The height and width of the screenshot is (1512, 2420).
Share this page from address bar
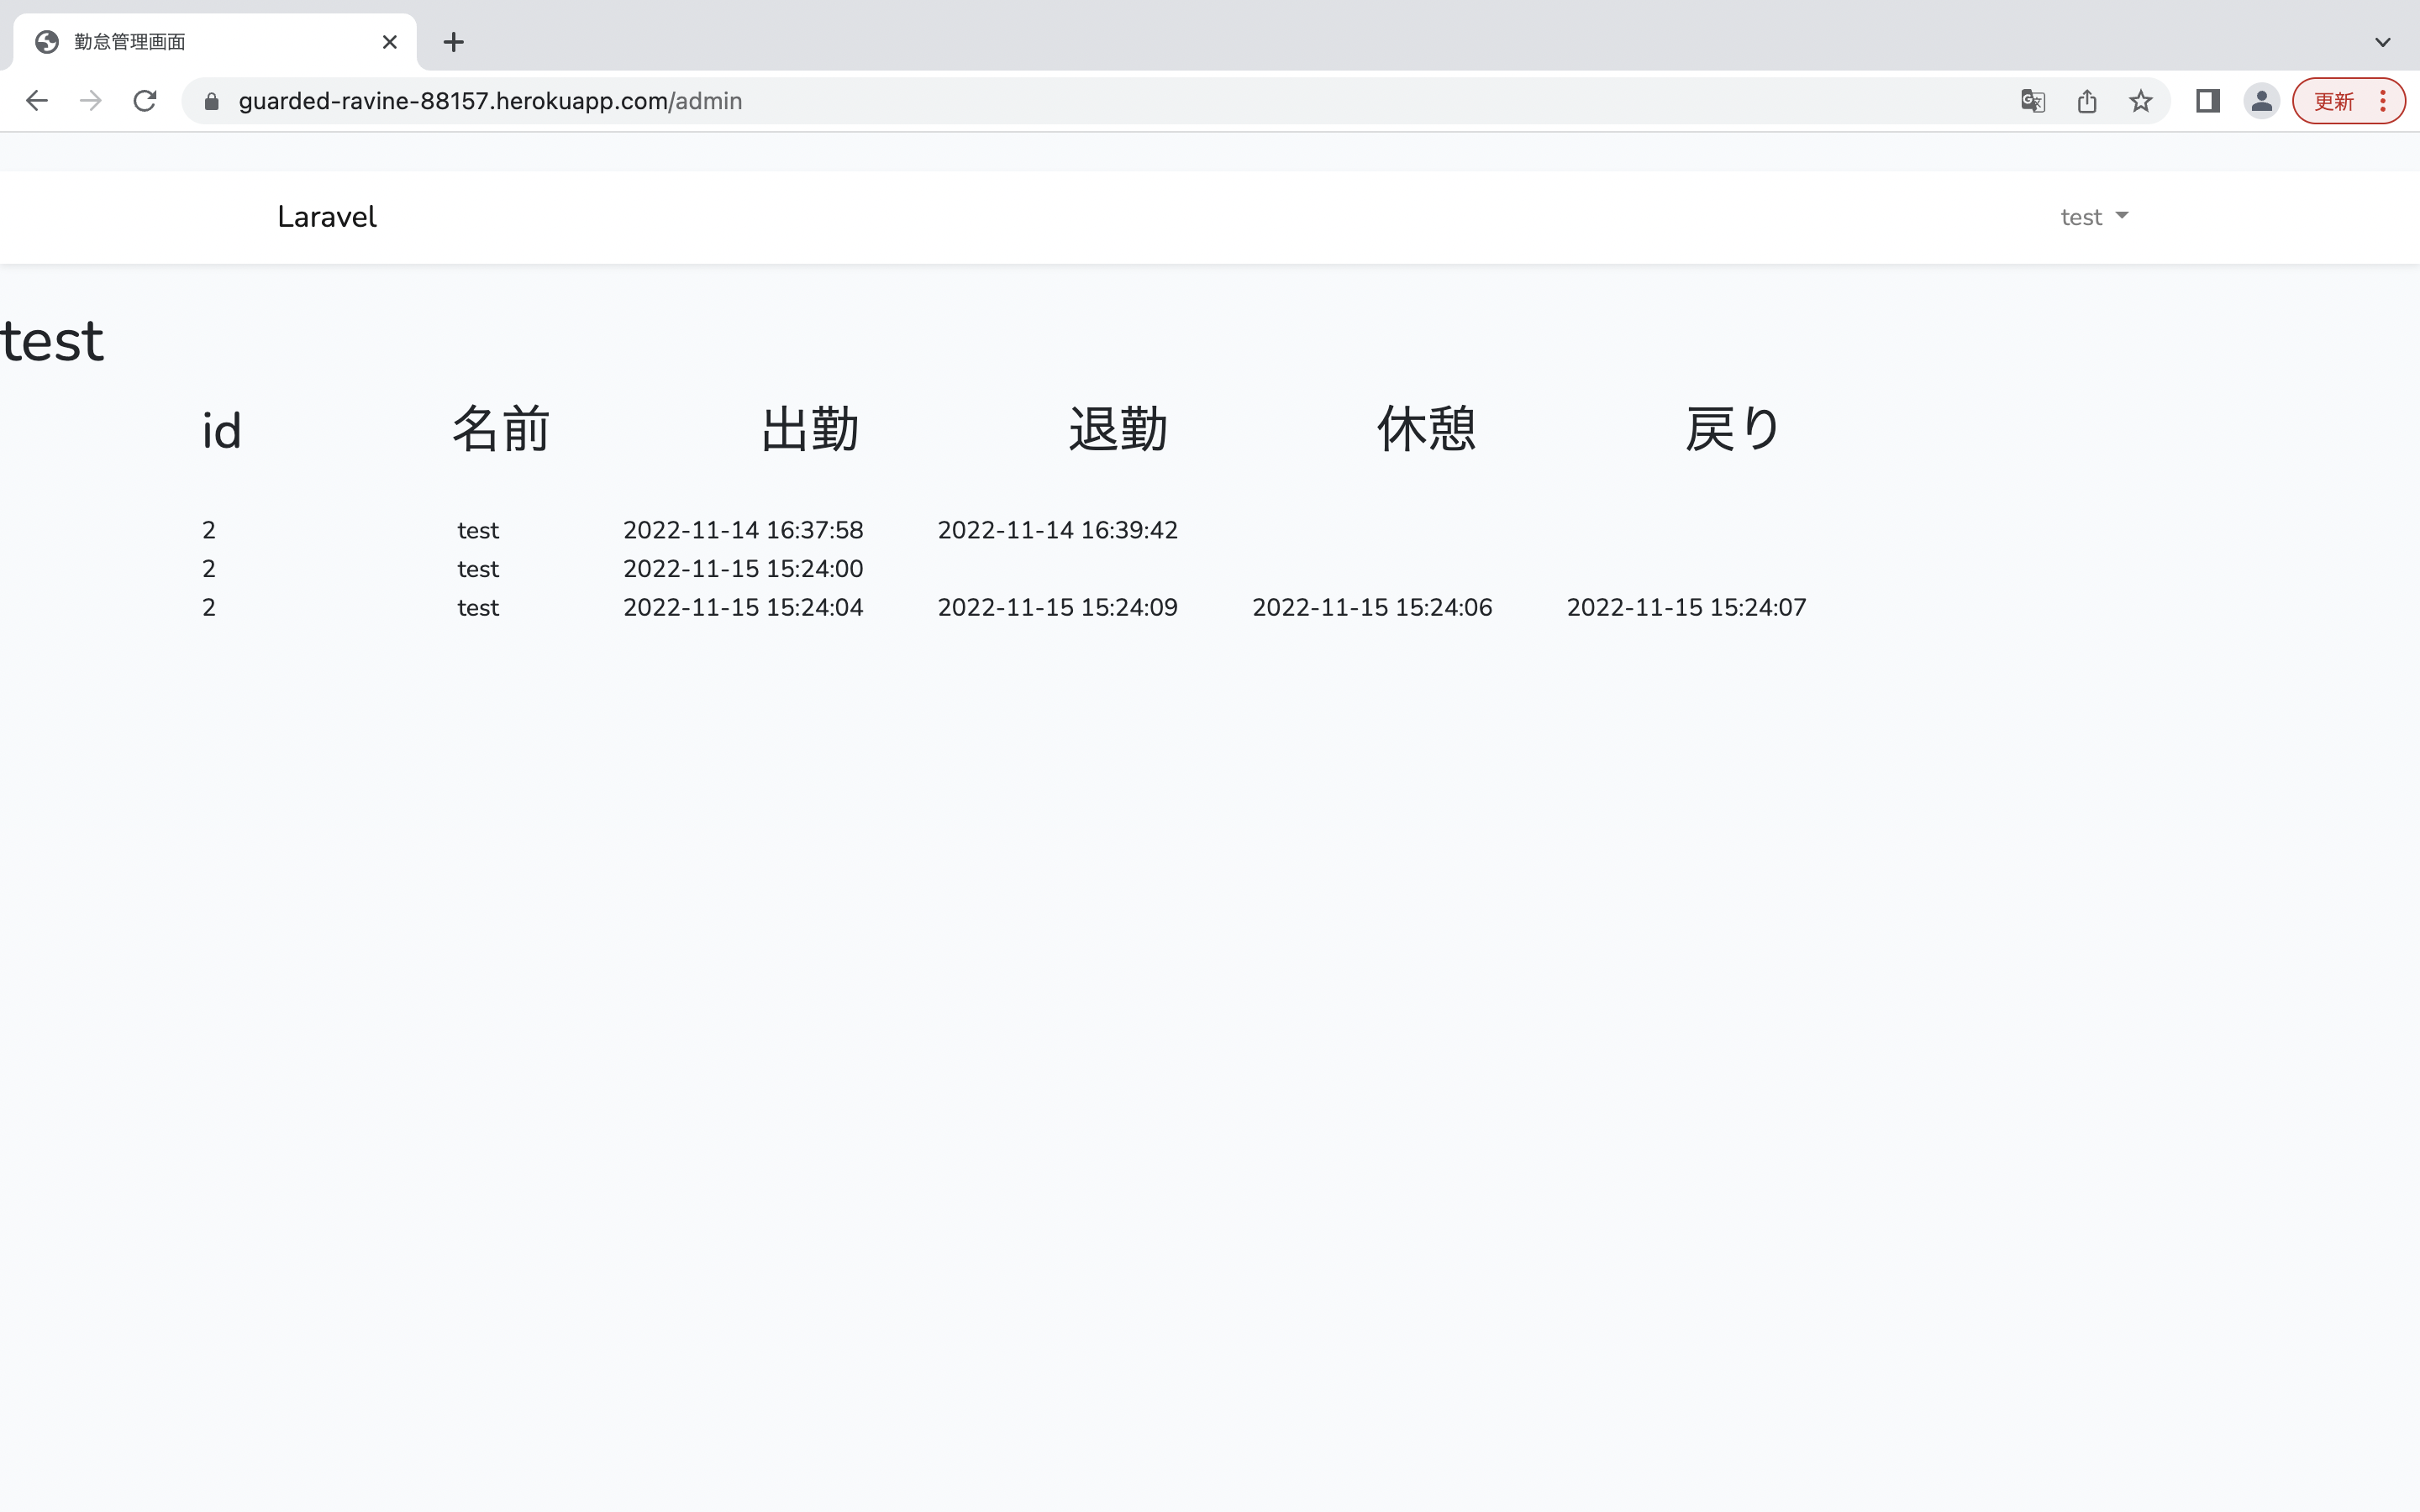pyautogui.click(x=2087, y=101)
